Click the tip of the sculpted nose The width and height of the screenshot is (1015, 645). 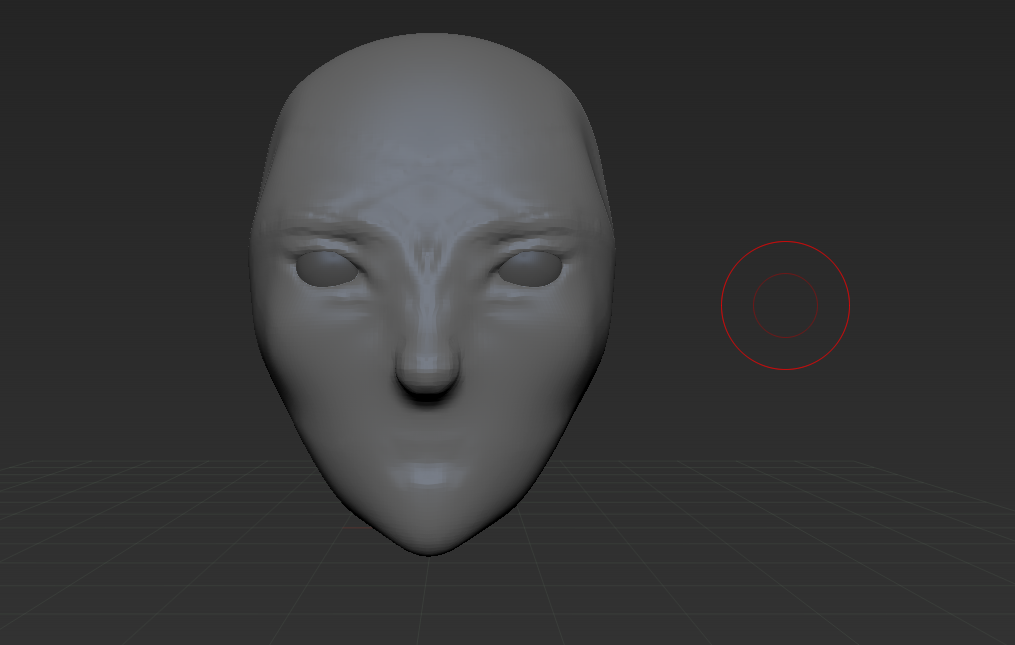(427, 370)
